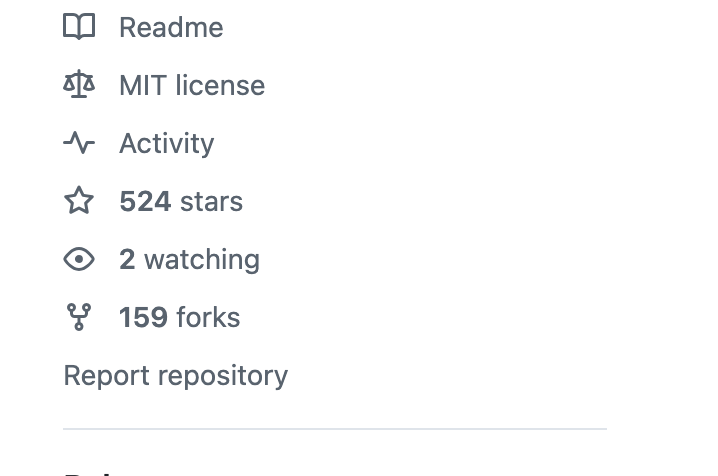Click the word stars after 524

tap(211, 201)
